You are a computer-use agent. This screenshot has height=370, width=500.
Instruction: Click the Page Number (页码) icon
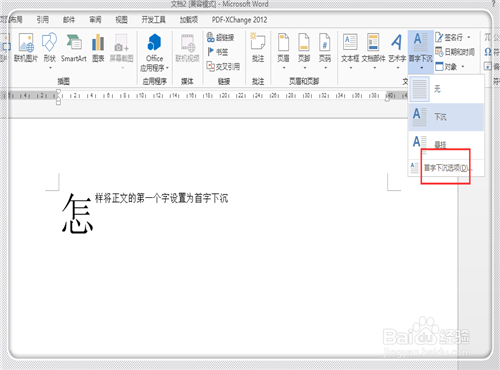coord(325,43)
